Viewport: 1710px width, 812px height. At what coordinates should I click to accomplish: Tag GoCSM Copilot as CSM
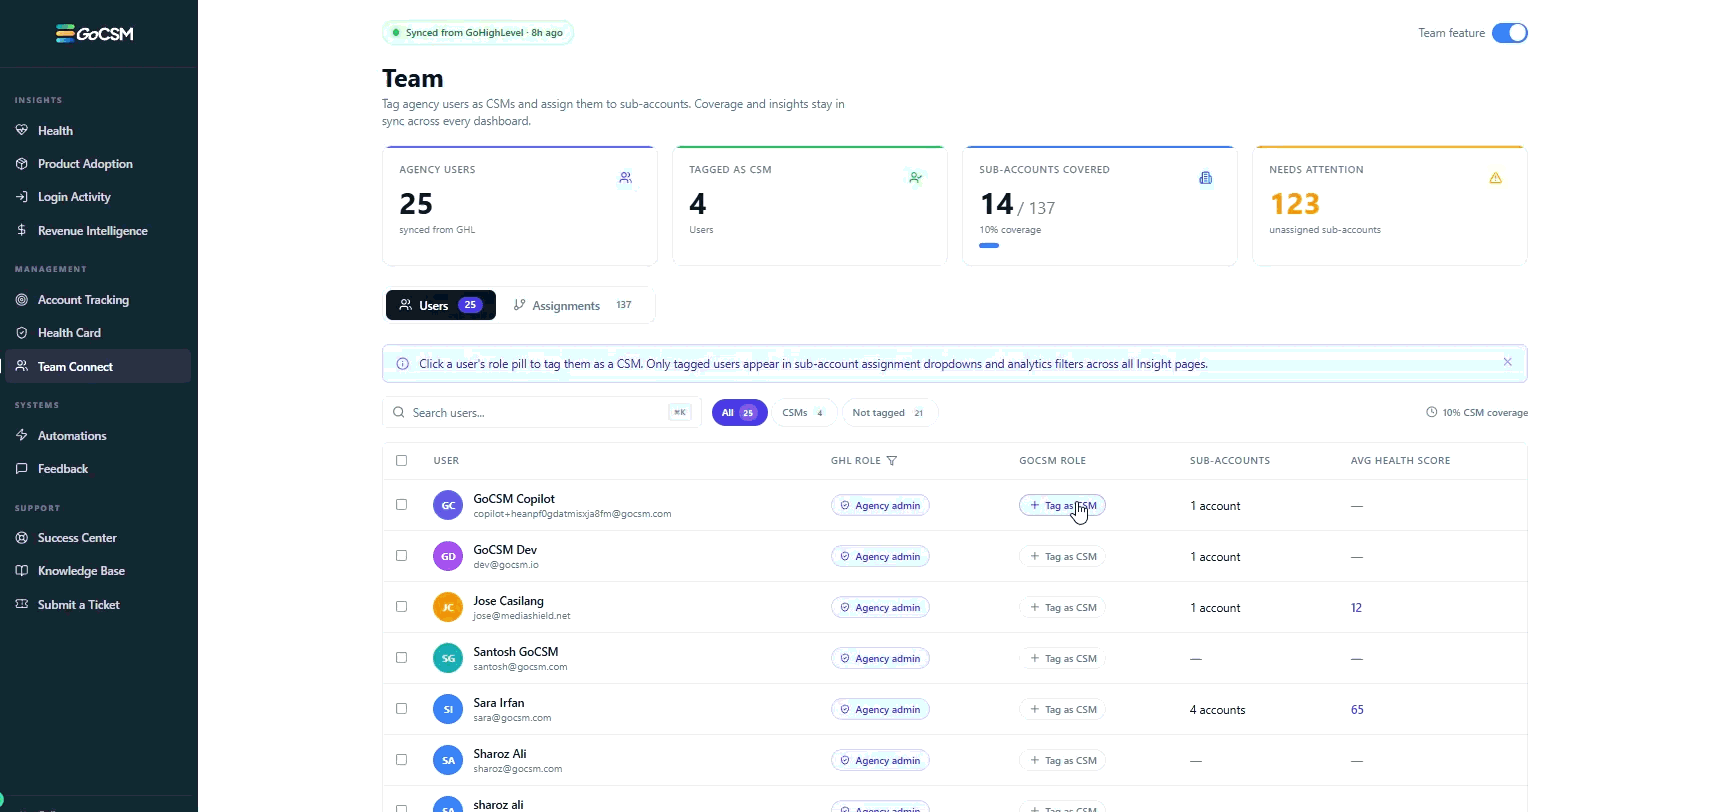1062,505
